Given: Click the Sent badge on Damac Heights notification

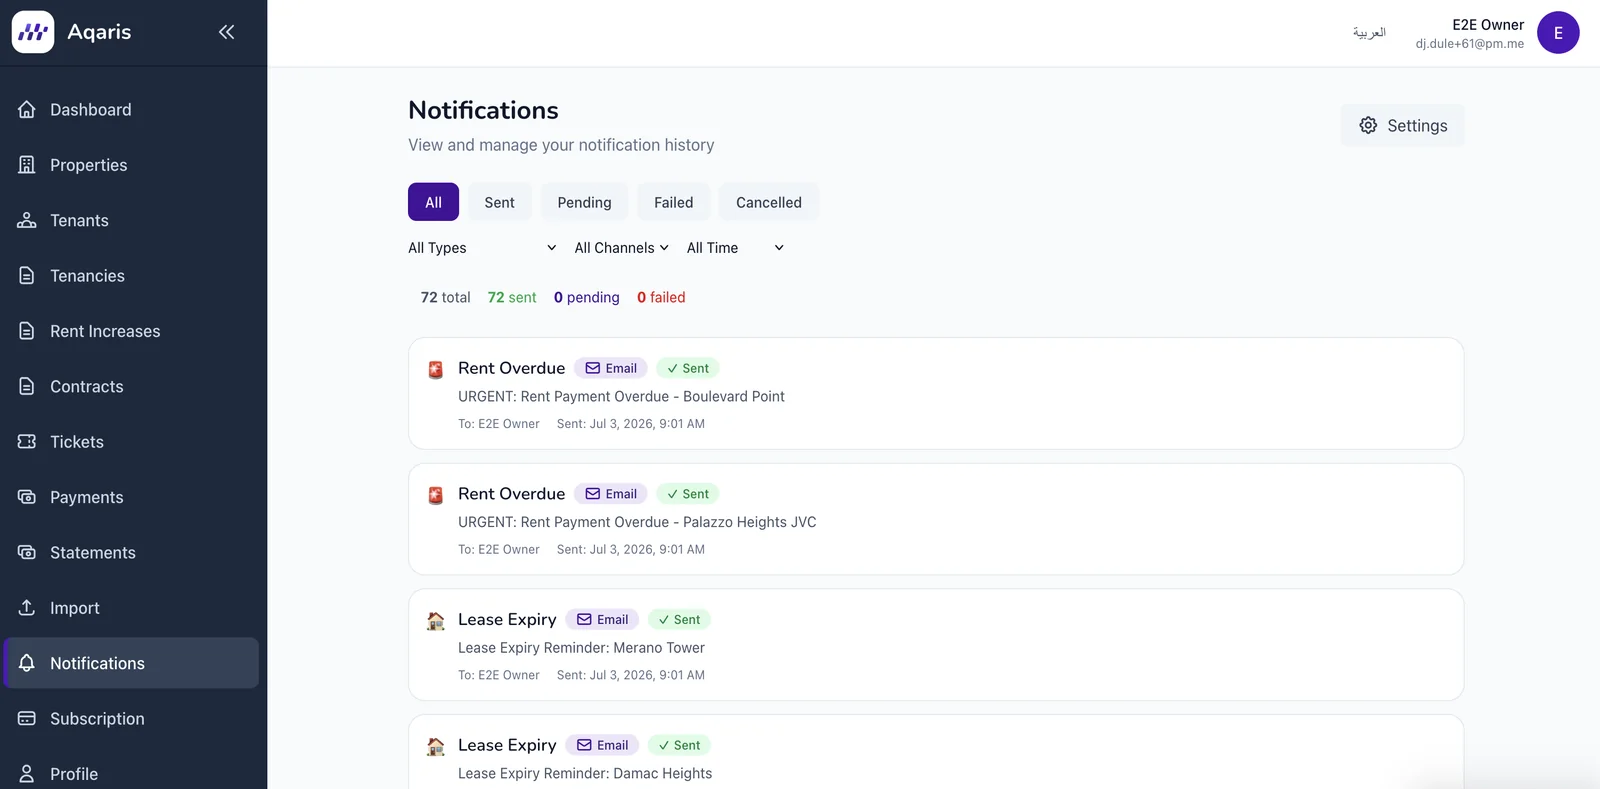Looking at the screenshot, I should click(679, 745).
